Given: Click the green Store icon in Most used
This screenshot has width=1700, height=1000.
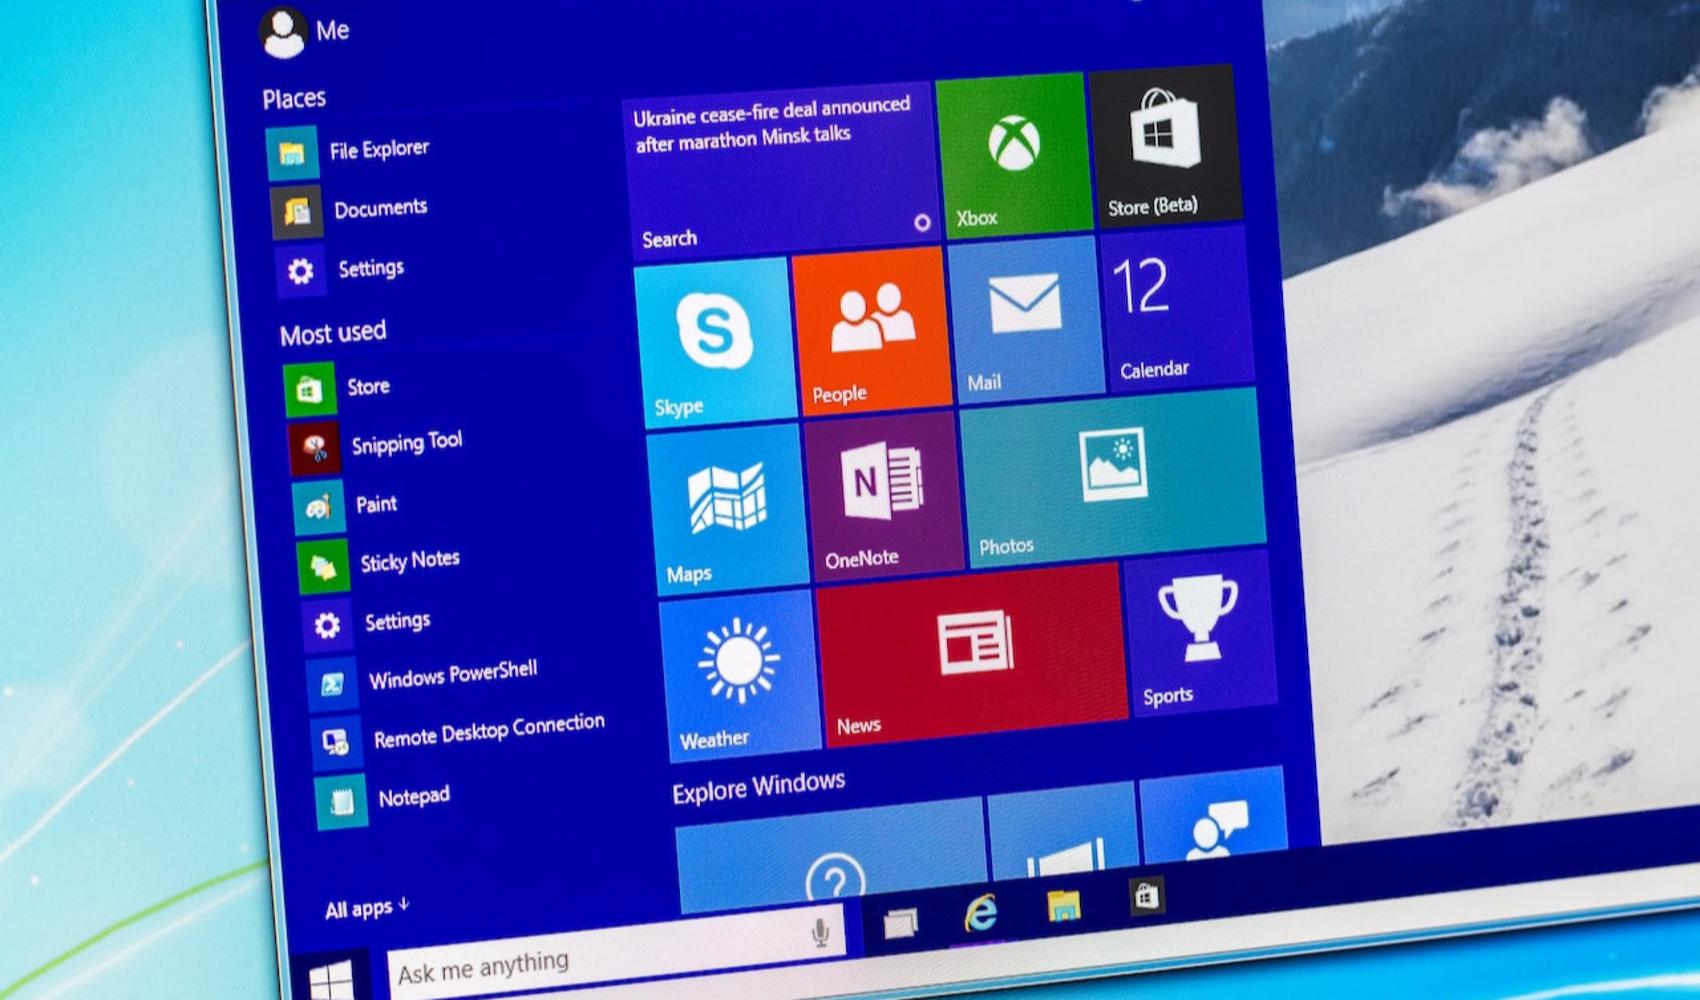Looking at the screenshot, I should coord(309,389).
